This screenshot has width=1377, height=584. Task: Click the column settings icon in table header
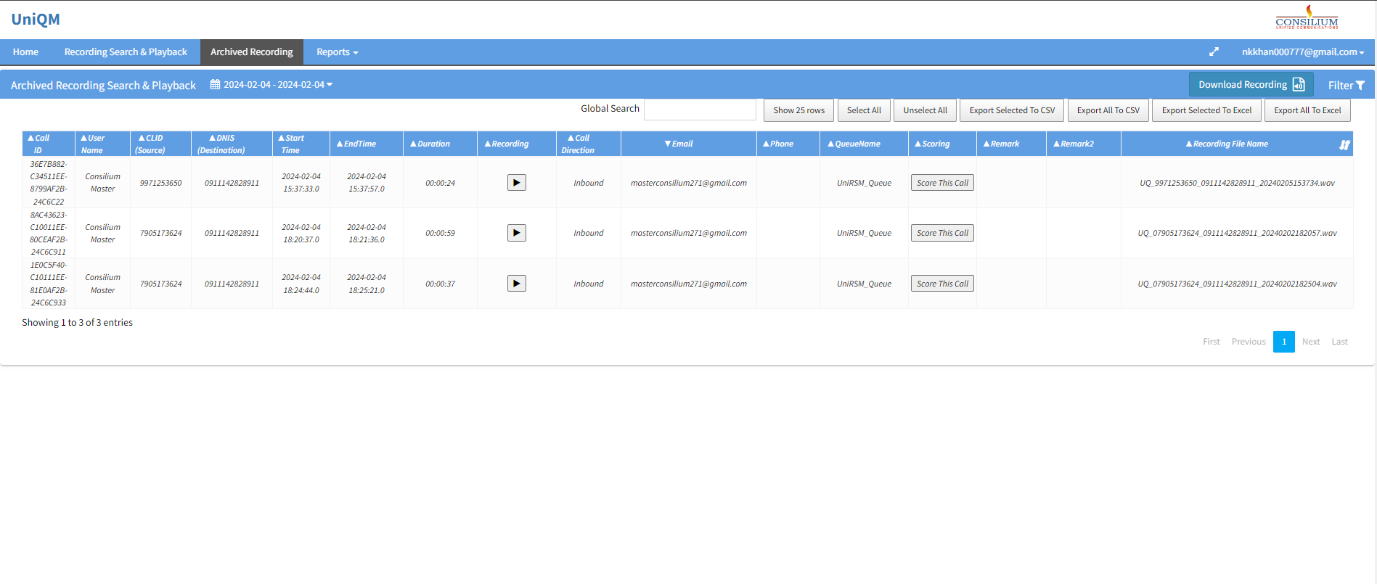click(x=1344, y=144)
